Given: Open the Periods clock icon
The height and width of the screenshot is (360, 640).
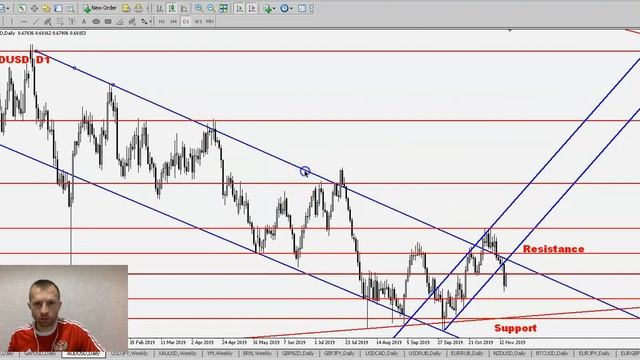Looking at the screenshot, I should coord(284,8).
